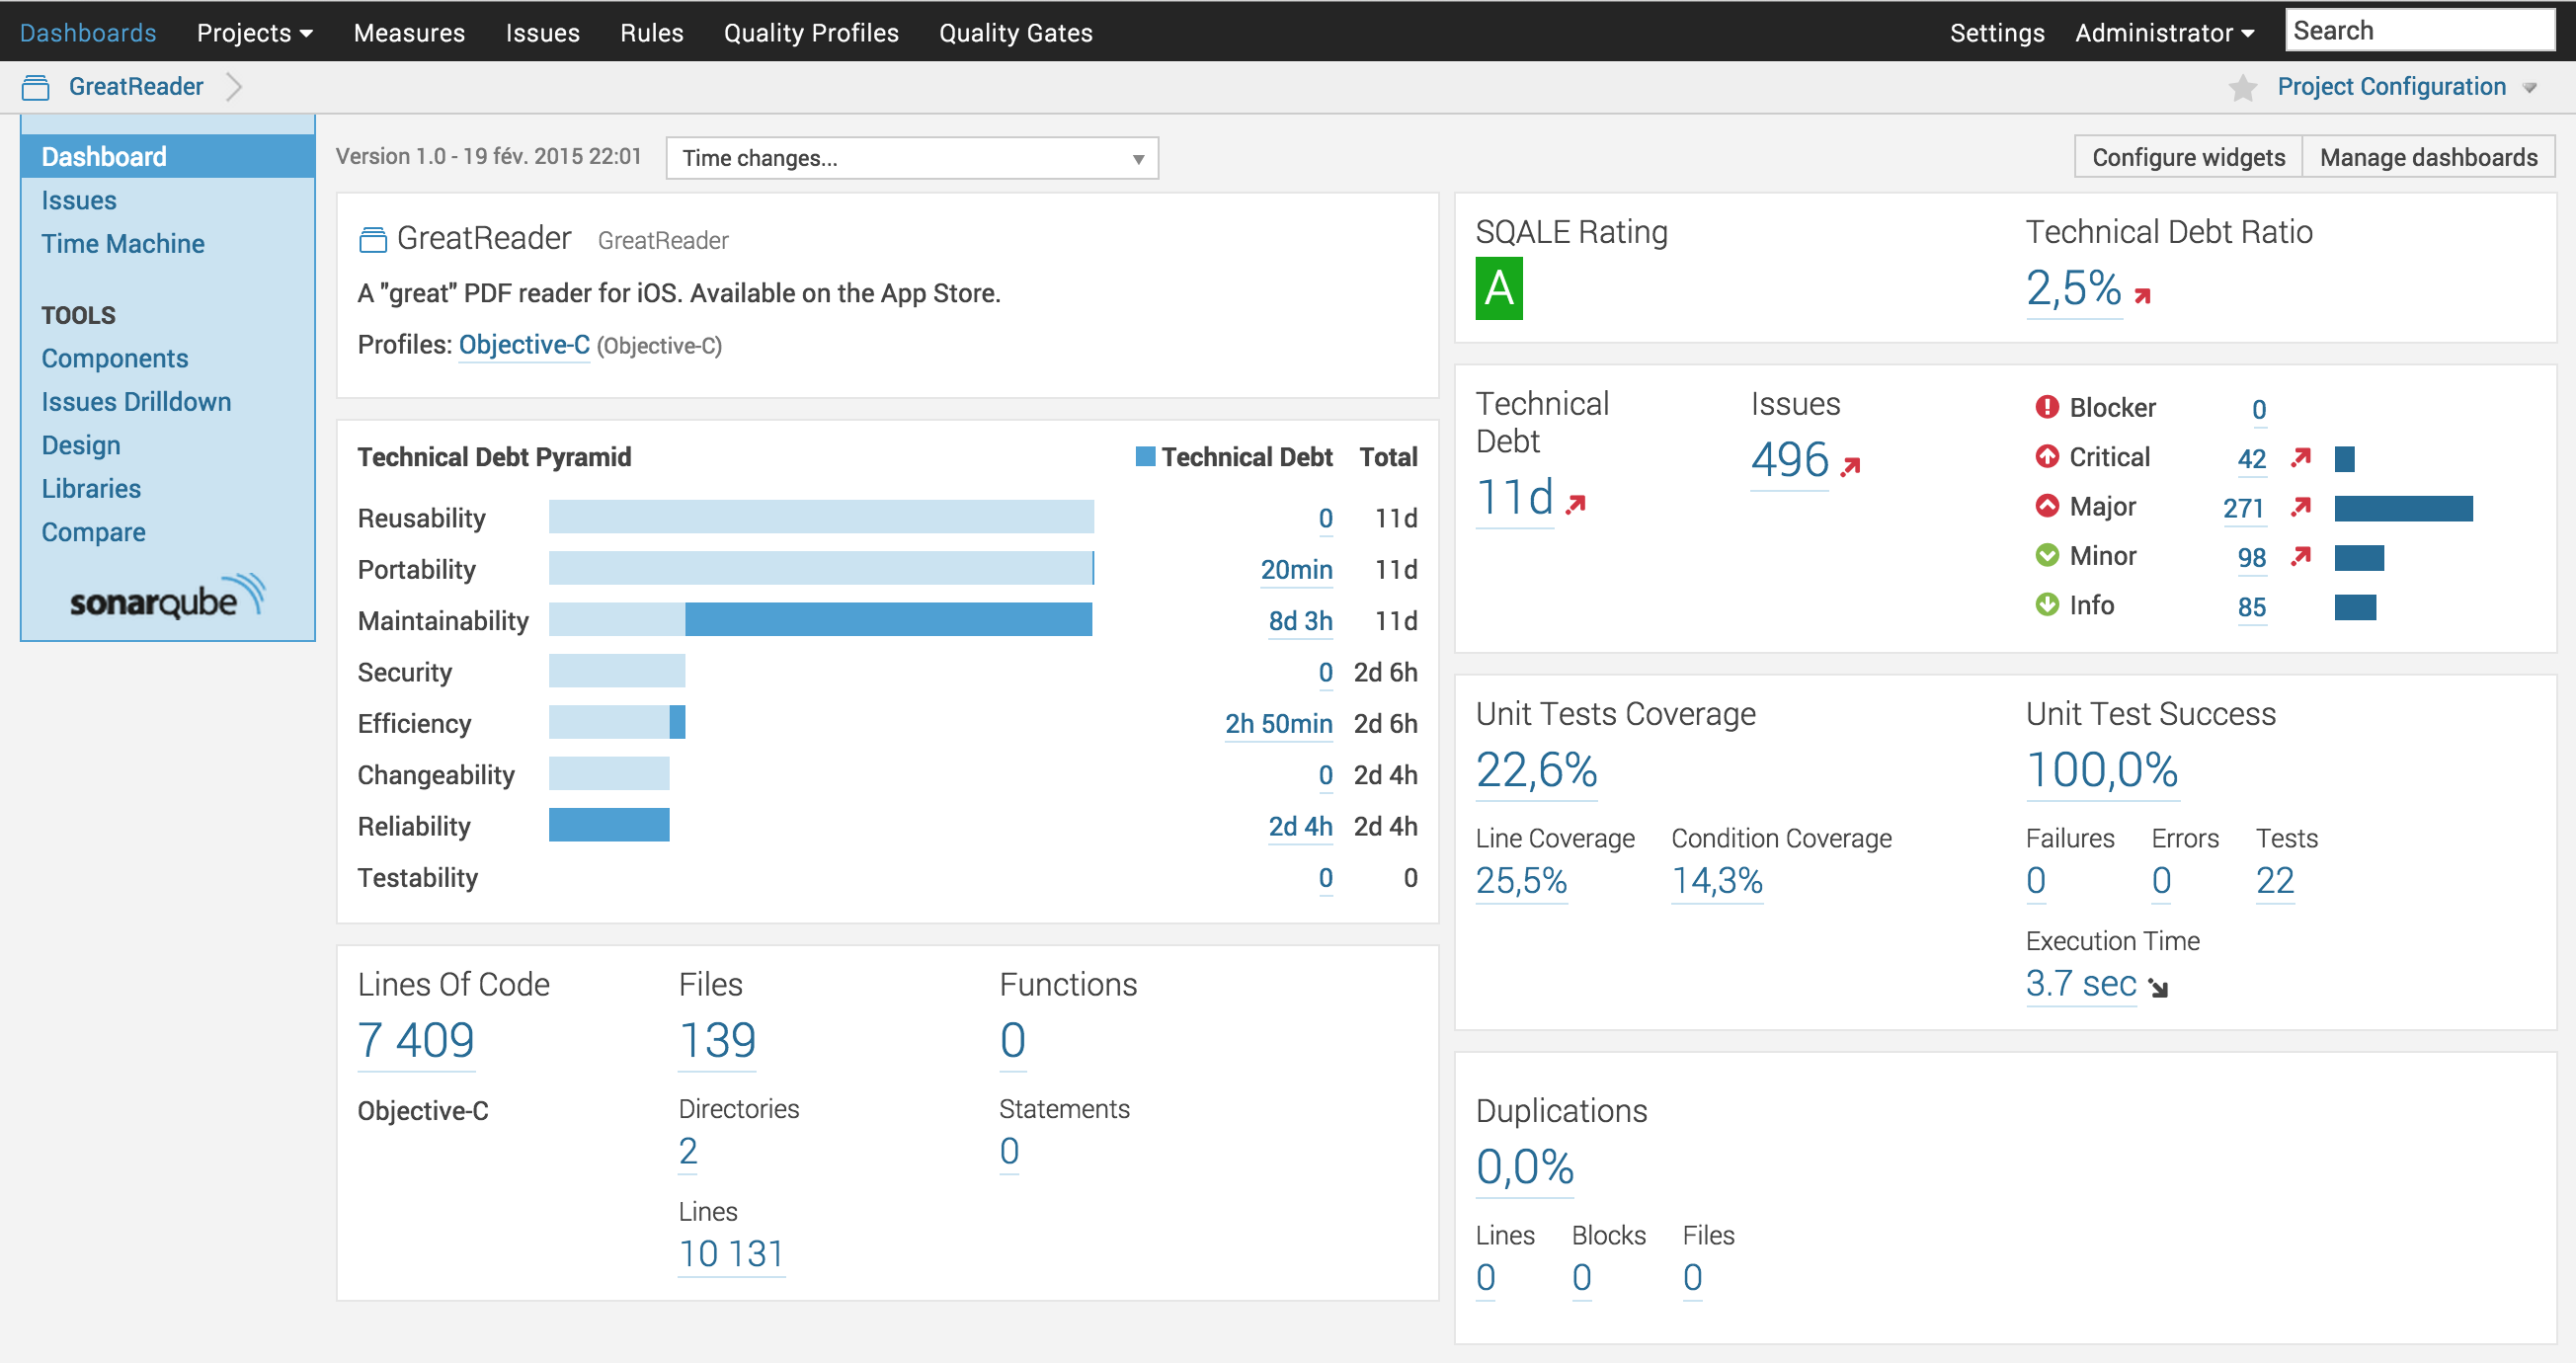Click the Info severity icon

pyautogui.click(x=2047, y=605)
